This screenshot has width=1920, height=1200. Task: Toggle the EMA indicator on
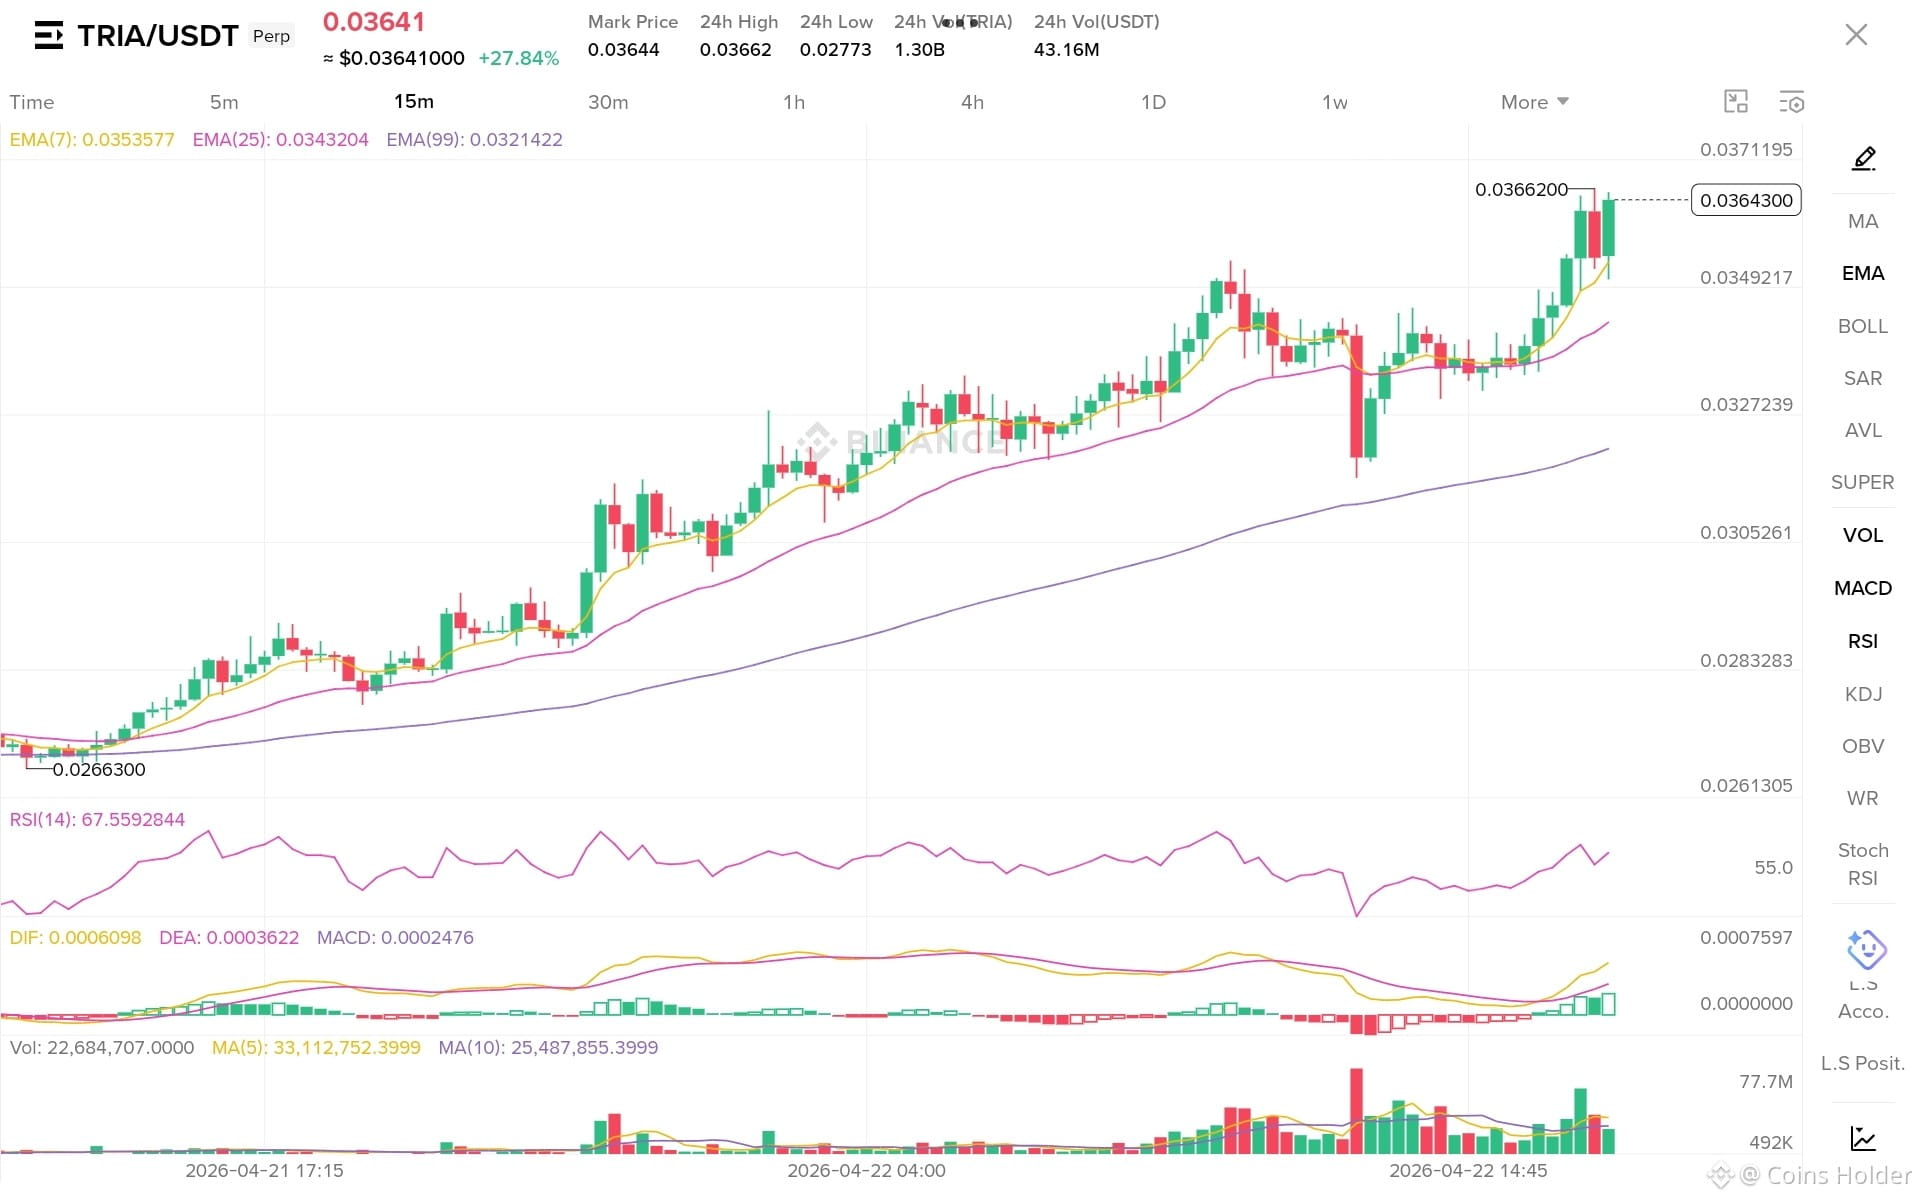(1863, 273)
